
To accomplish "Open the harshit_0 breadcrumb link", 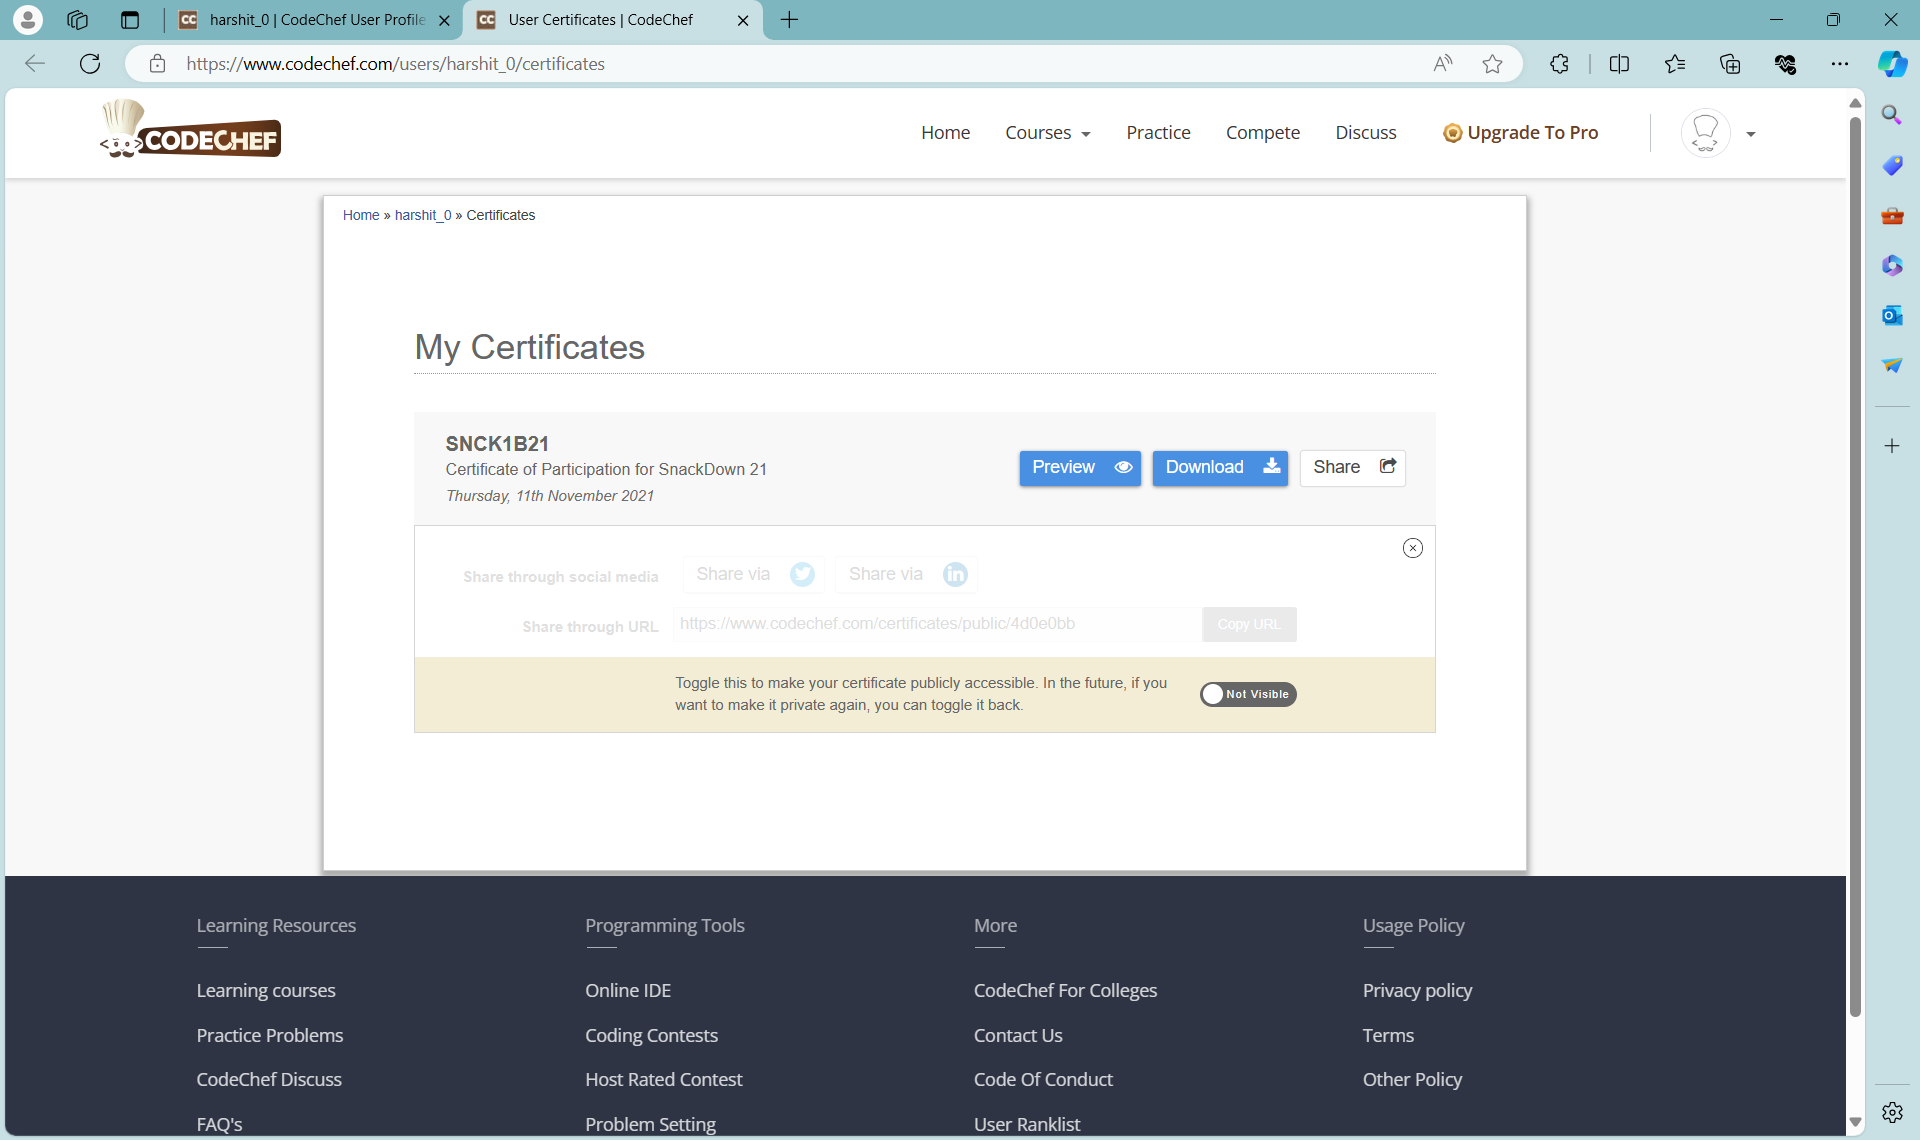I will coord(423,214).
